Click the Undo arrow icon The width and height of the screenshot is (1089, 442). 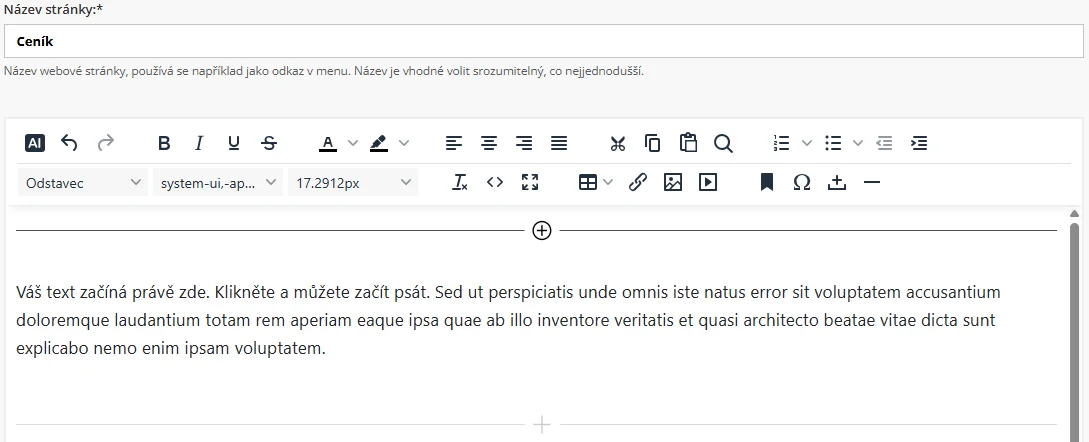tap(69, 143)
